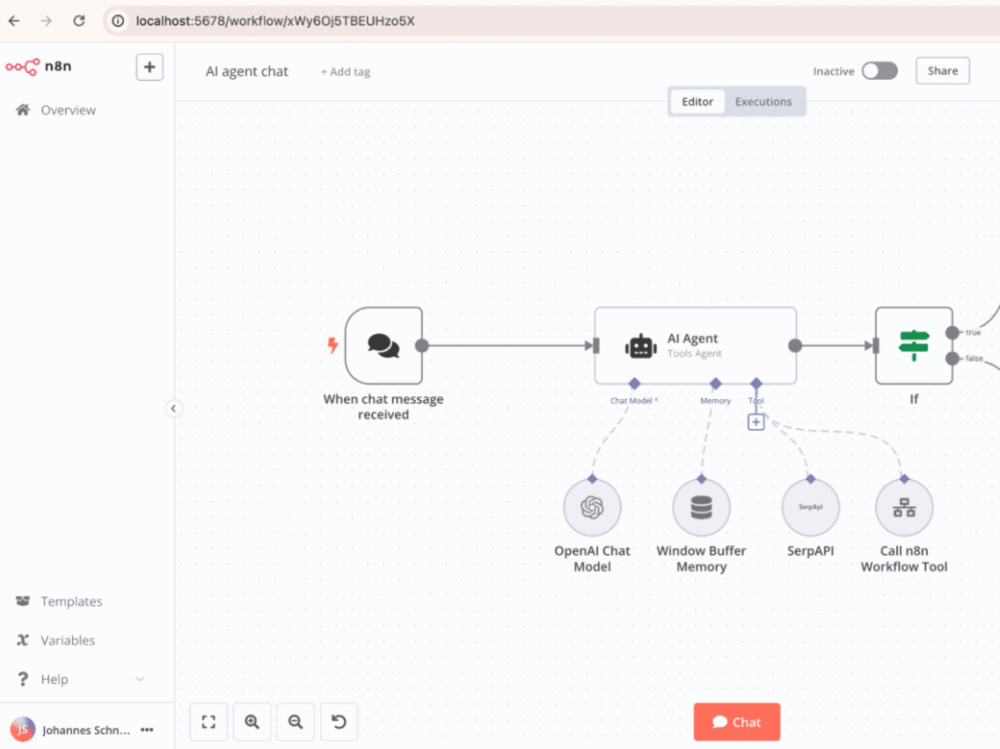
Task: Click the If node false output
Action: [x=952, y=359]
